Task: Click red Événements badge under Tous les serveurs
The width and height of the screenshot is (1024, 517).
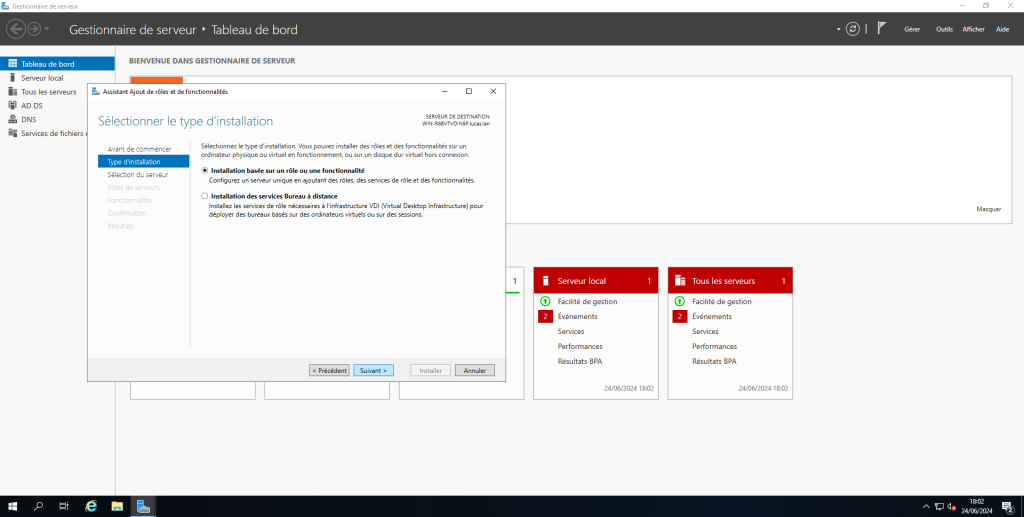Action: [x=680, y=316]
